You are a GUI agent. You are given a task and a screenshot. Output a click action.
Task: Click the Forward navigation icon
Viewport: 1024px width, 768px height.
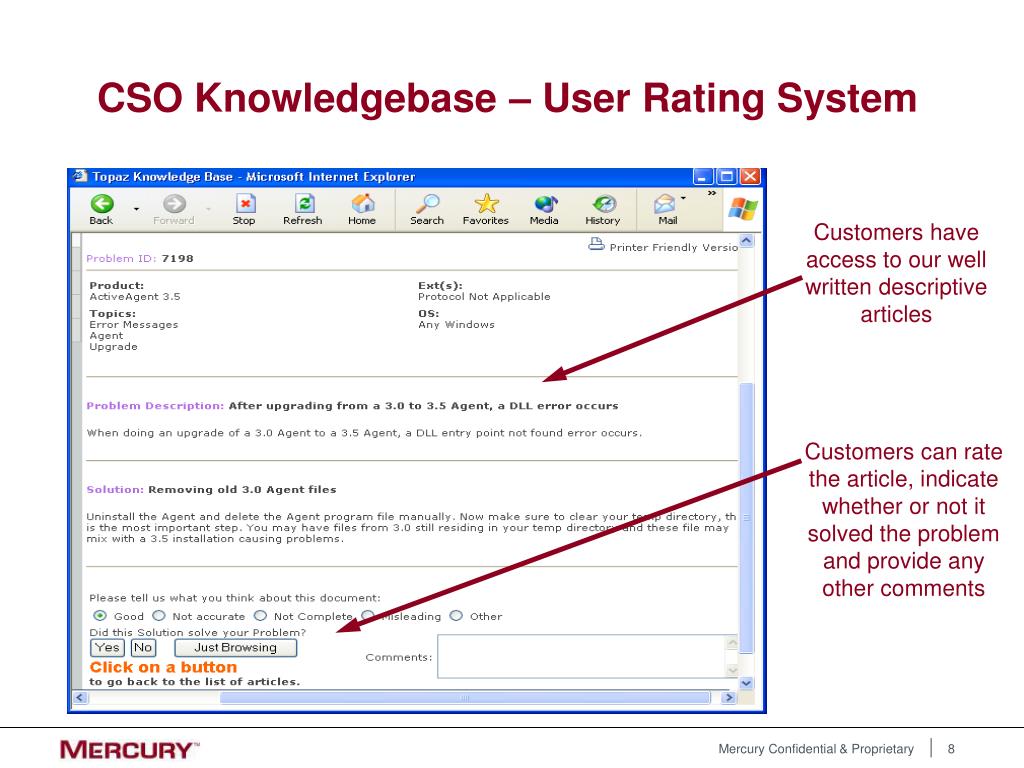(174, 204)
